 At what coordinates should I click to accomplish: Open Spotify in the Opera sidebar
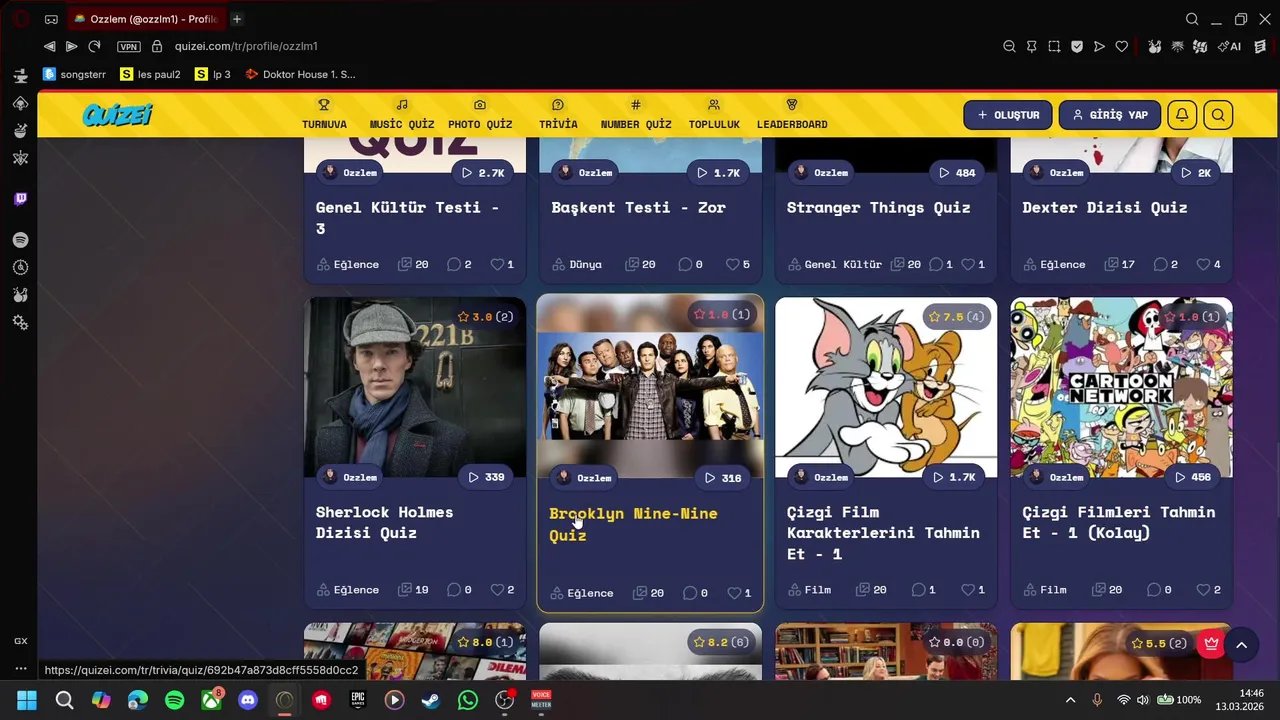pyautogui.click(x=20, y=240)
